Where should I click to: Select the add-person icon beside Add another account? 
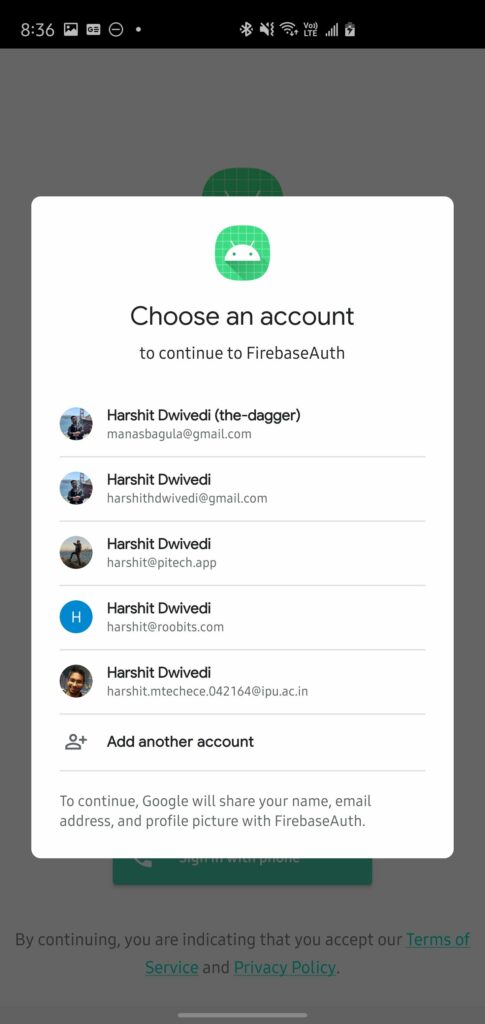coord(76,742)
